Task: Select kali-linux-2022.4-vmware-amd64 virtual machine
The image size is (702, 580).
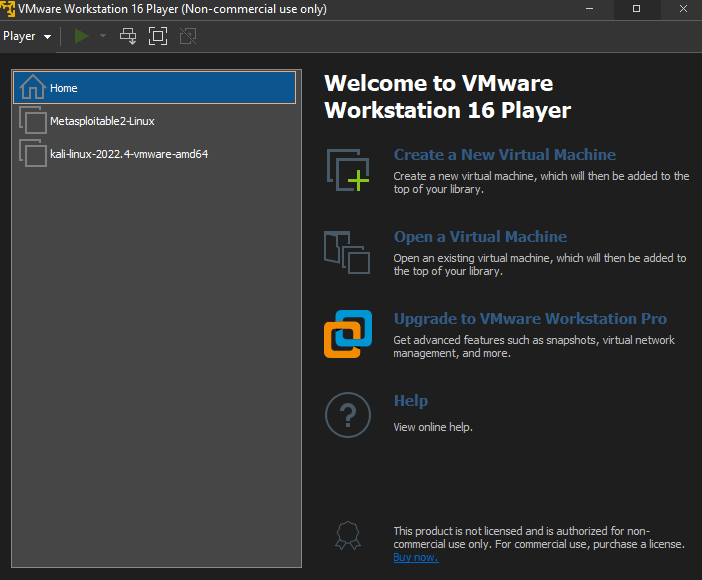Action: [128, 154]
